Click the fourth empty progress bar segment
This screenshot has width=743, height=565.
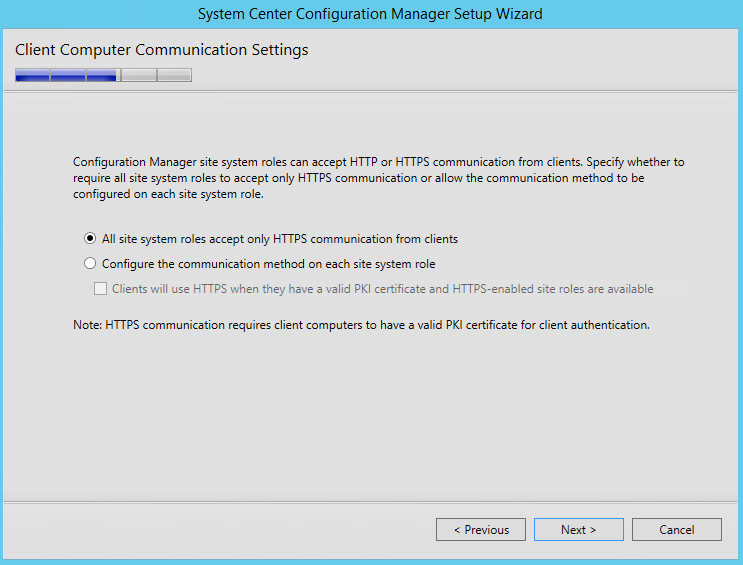point(139,75)
